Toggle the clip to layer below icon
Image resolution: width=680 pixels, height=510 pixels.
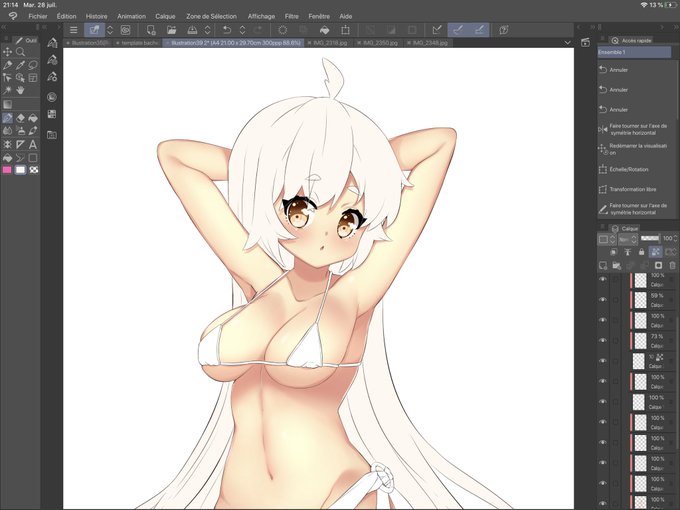click(614, 252)
